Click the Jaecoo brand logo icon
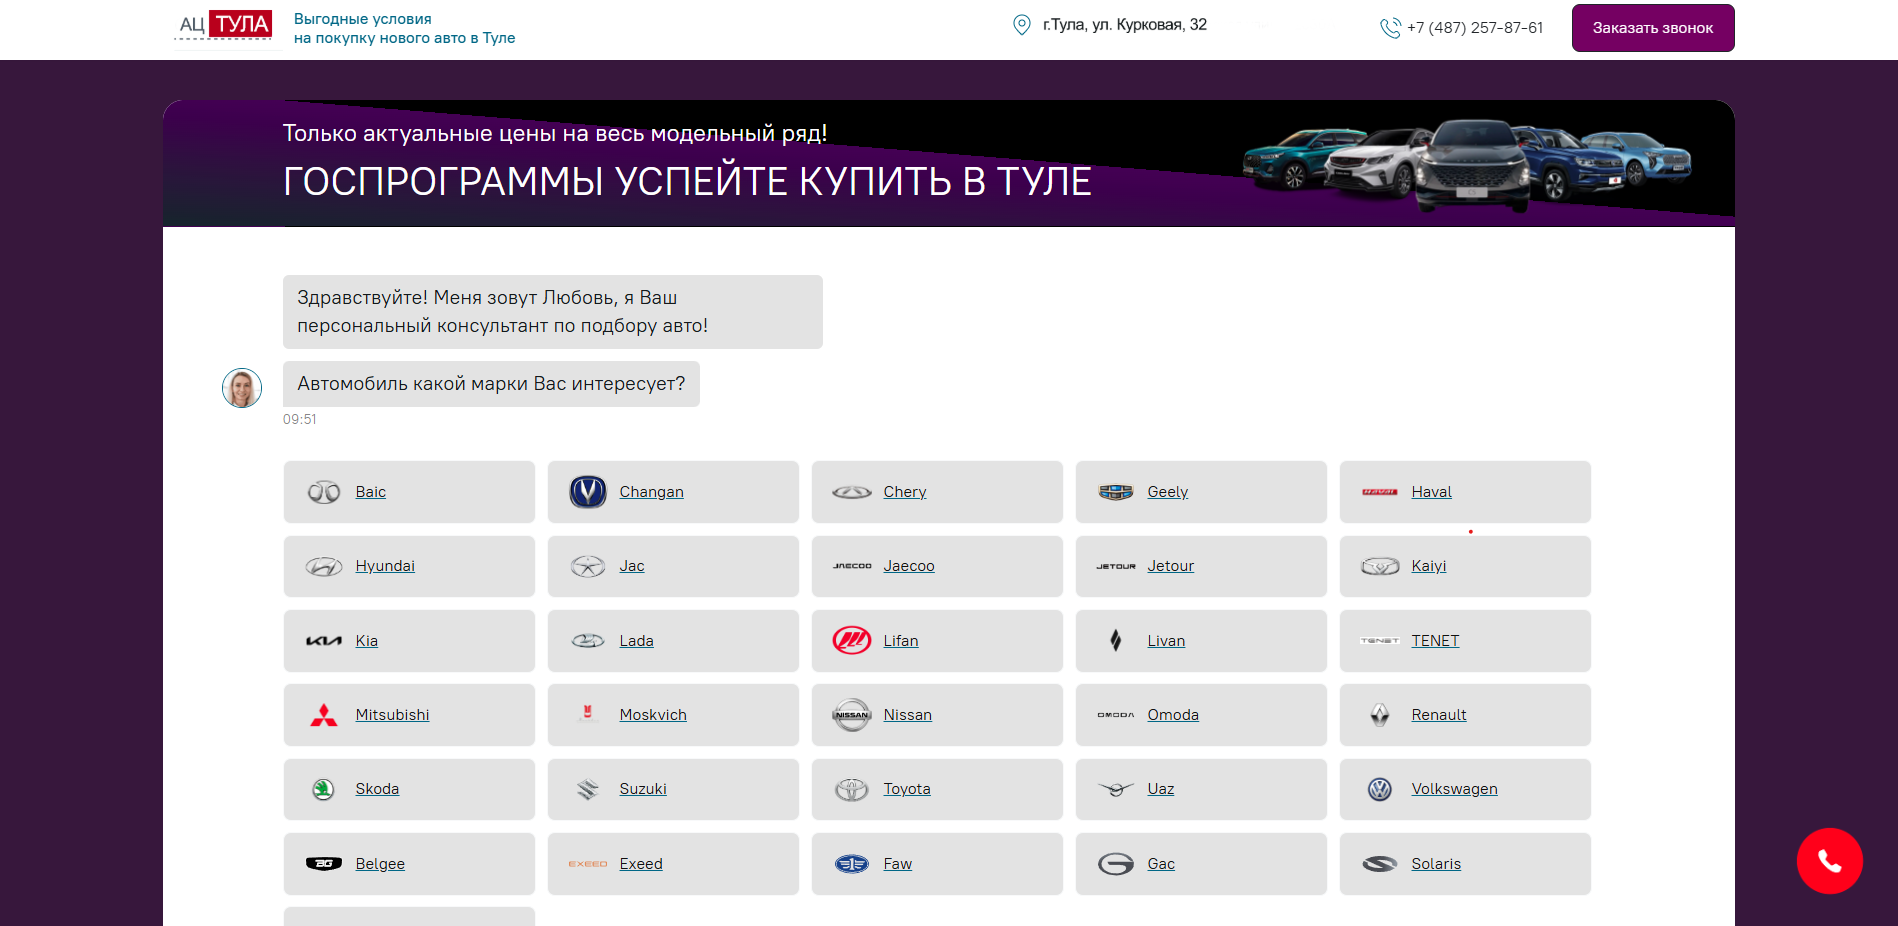 852,566
